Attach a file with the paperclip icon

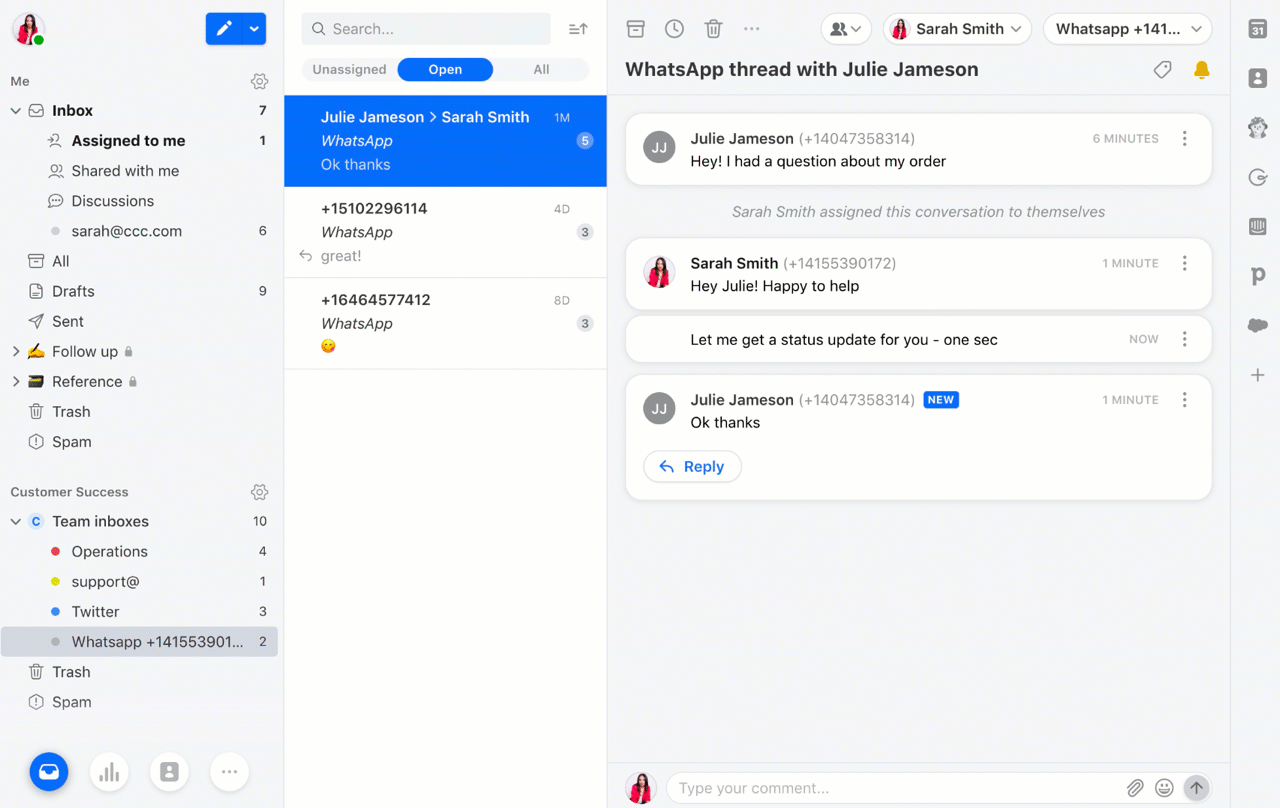(x=1135, y=788)
